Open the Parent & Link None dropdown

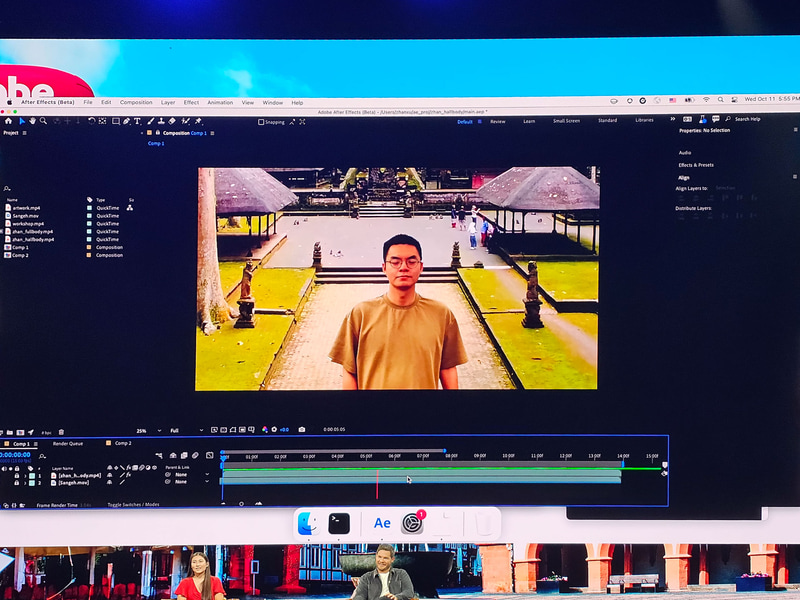point(182,476)
